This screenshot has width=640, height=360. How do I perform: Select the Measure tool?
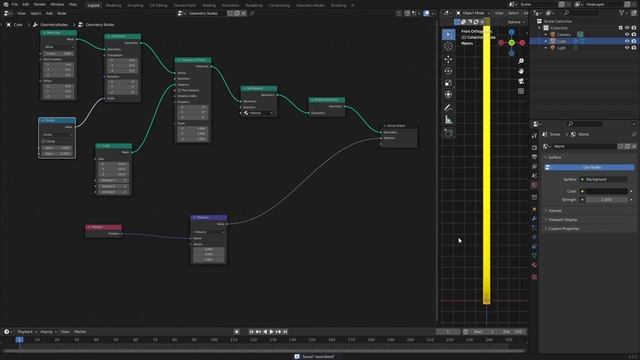click(448, 120)
